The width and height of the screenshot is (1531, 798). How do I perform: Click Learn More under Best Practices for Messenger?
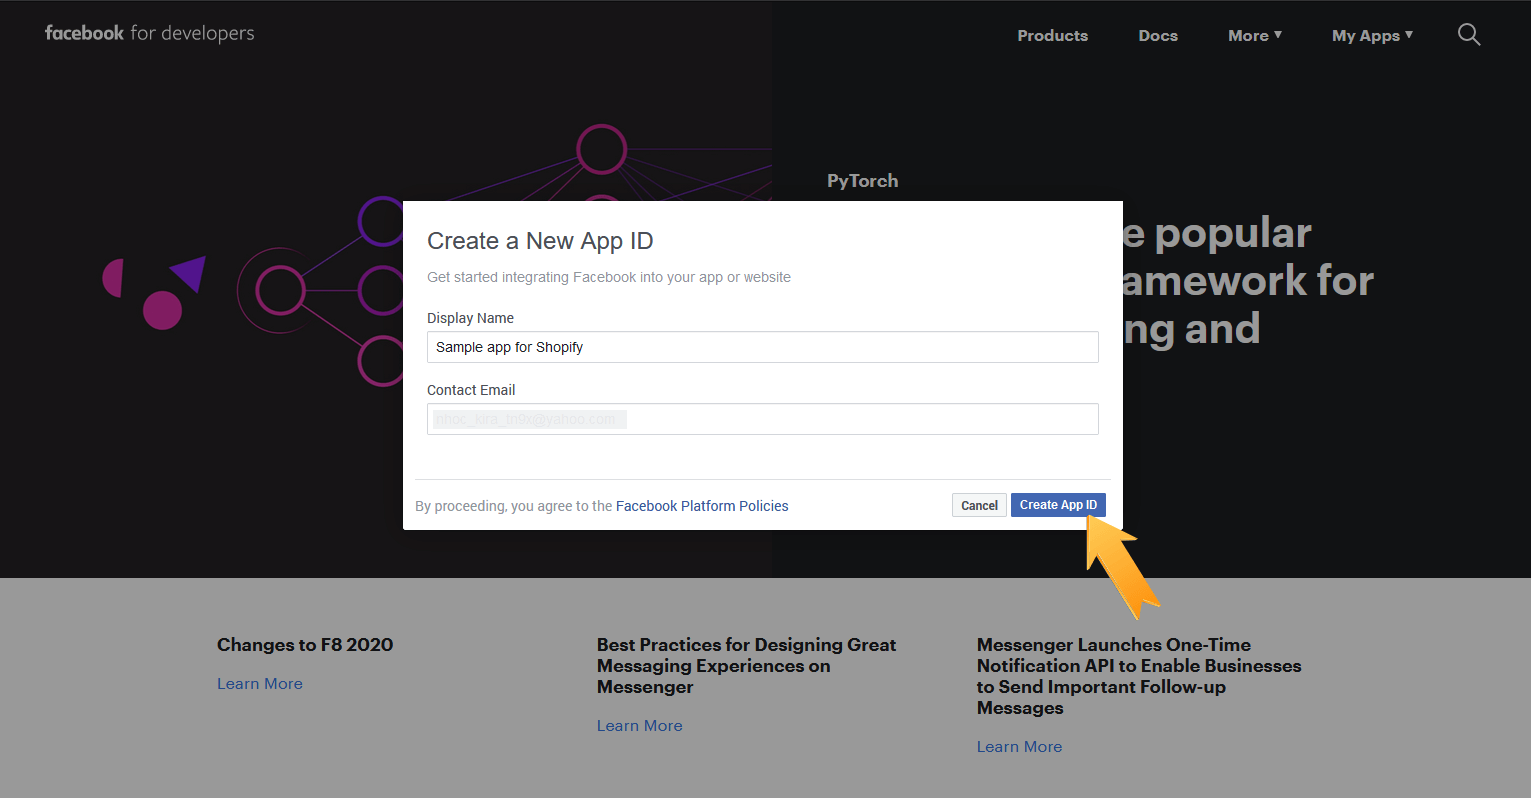pyautogui.click(x=640, y=726)
